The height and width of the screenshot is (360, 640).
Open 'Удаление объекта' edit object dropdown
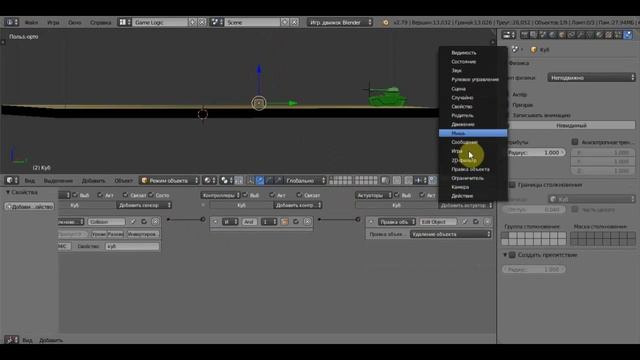point(451,234)
